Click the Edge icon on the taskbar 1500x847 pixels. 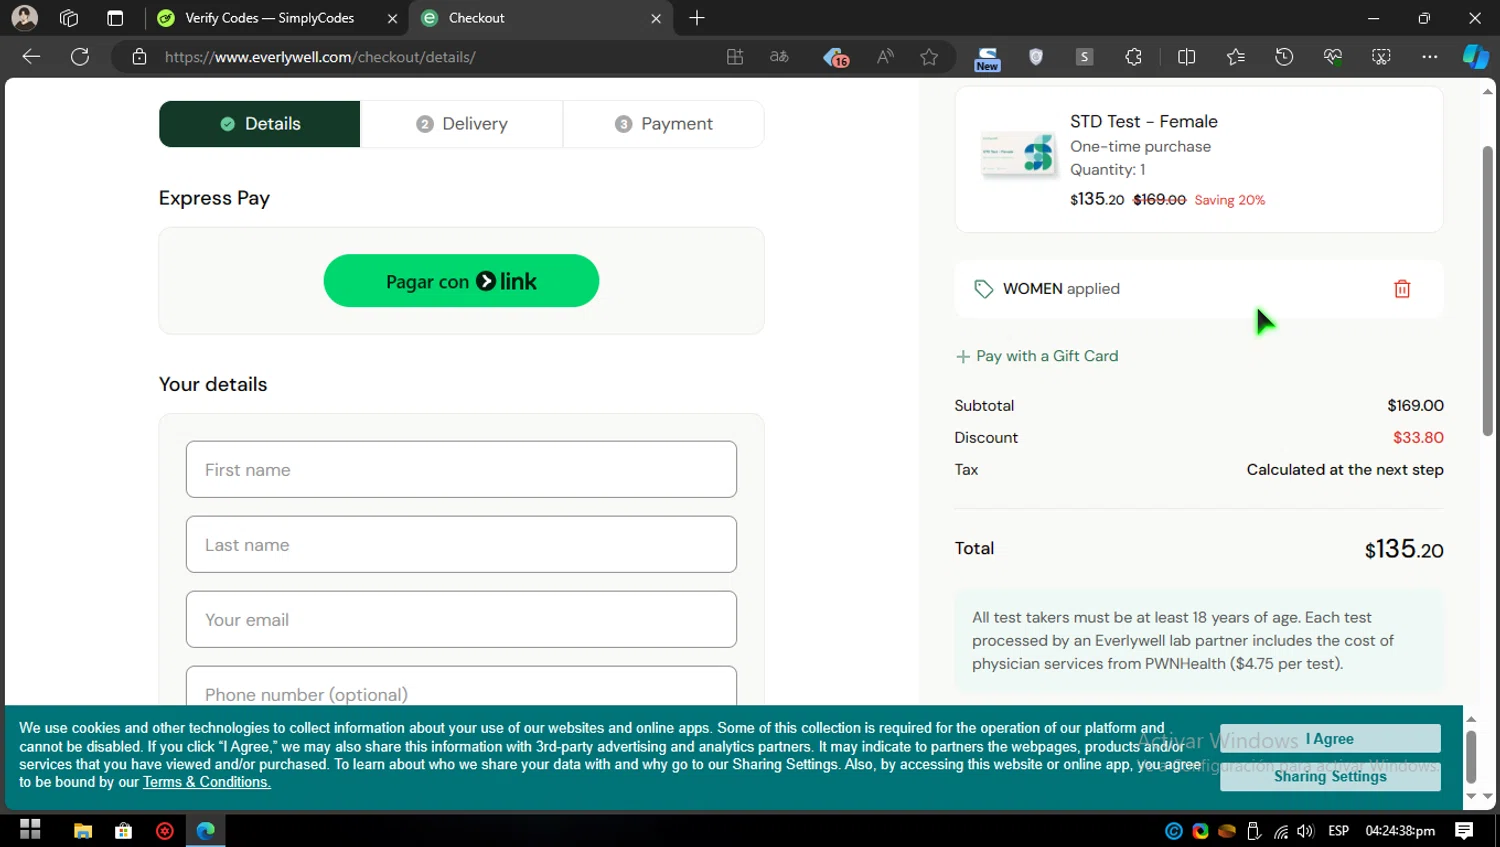(206, 830)
